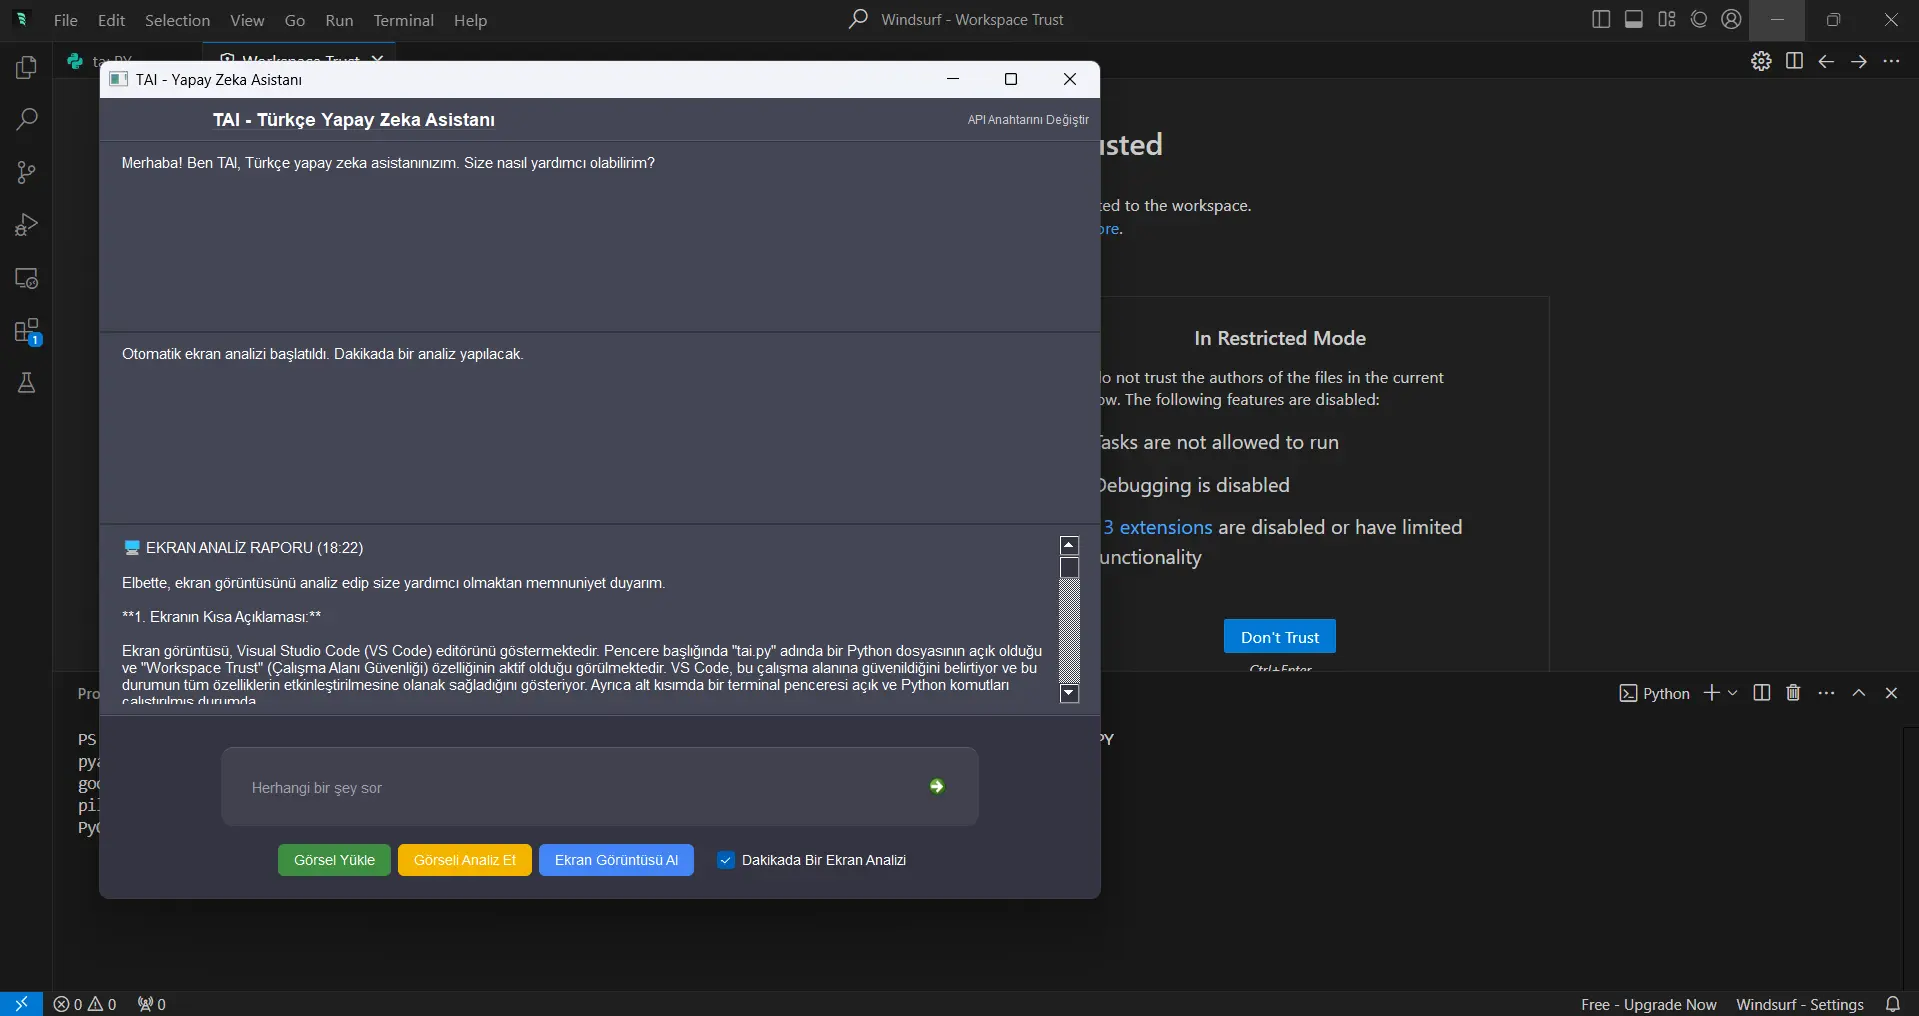Maximize the terminal panel with chevron up
The height and width of the screenshot is (1016, 1919).
[1859, 693]
